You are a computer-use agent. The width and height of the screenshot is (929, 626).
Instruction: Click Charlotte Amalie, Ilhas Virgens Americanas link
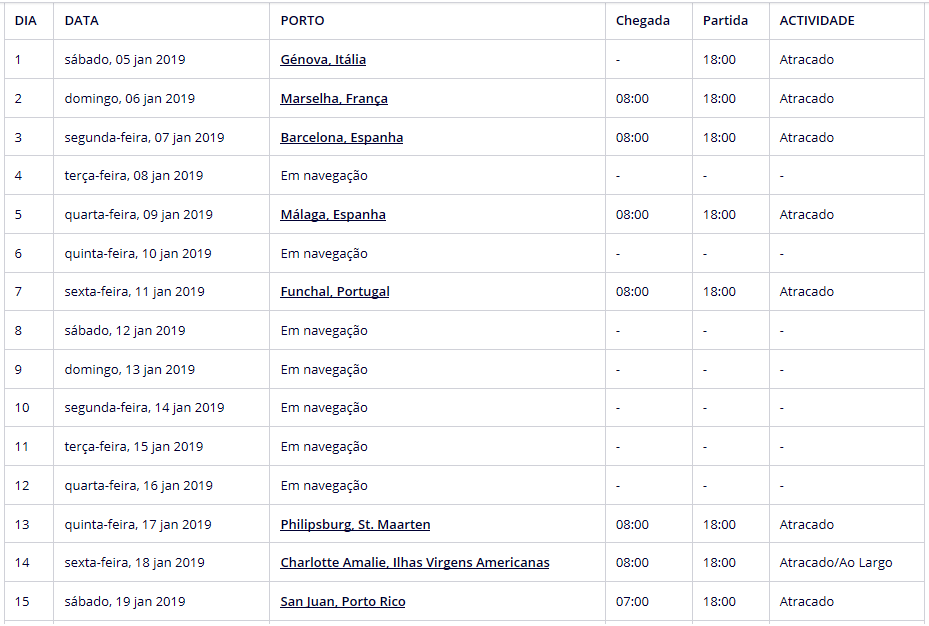(x=414, y=563)
